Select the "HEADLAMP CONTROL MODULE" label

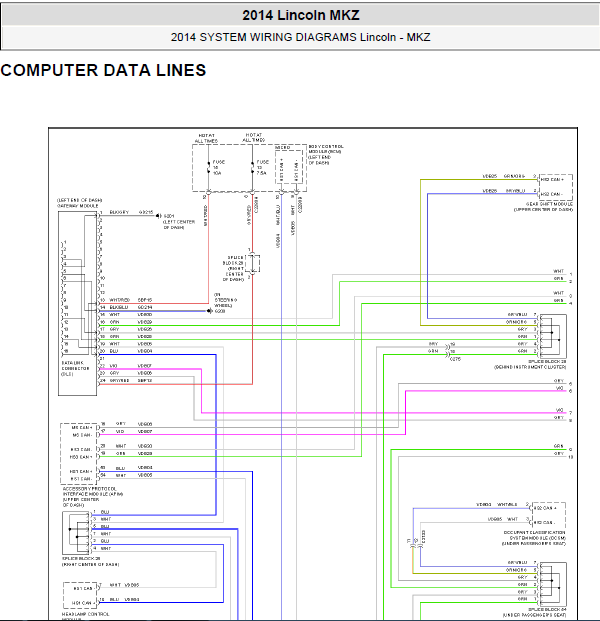[86, 616]
